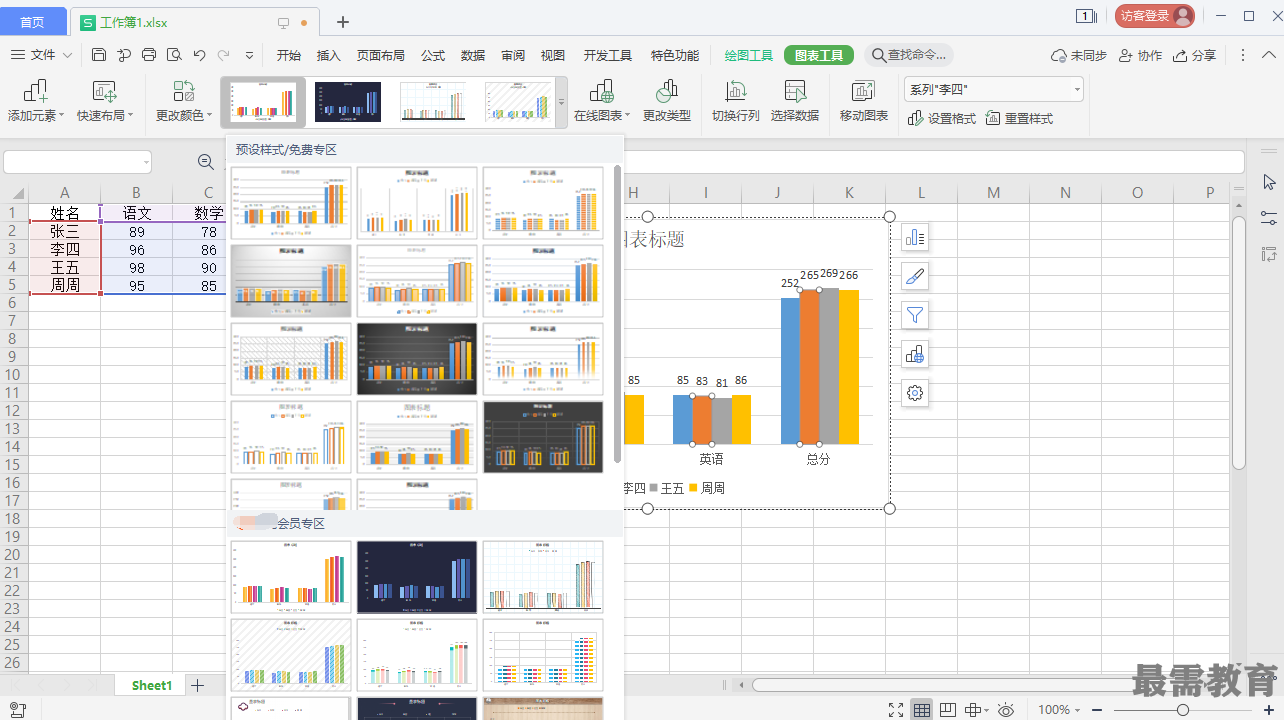Click 分享 (Share) button
This screenshot has height=720, width=1284.
pos(1195,55)
